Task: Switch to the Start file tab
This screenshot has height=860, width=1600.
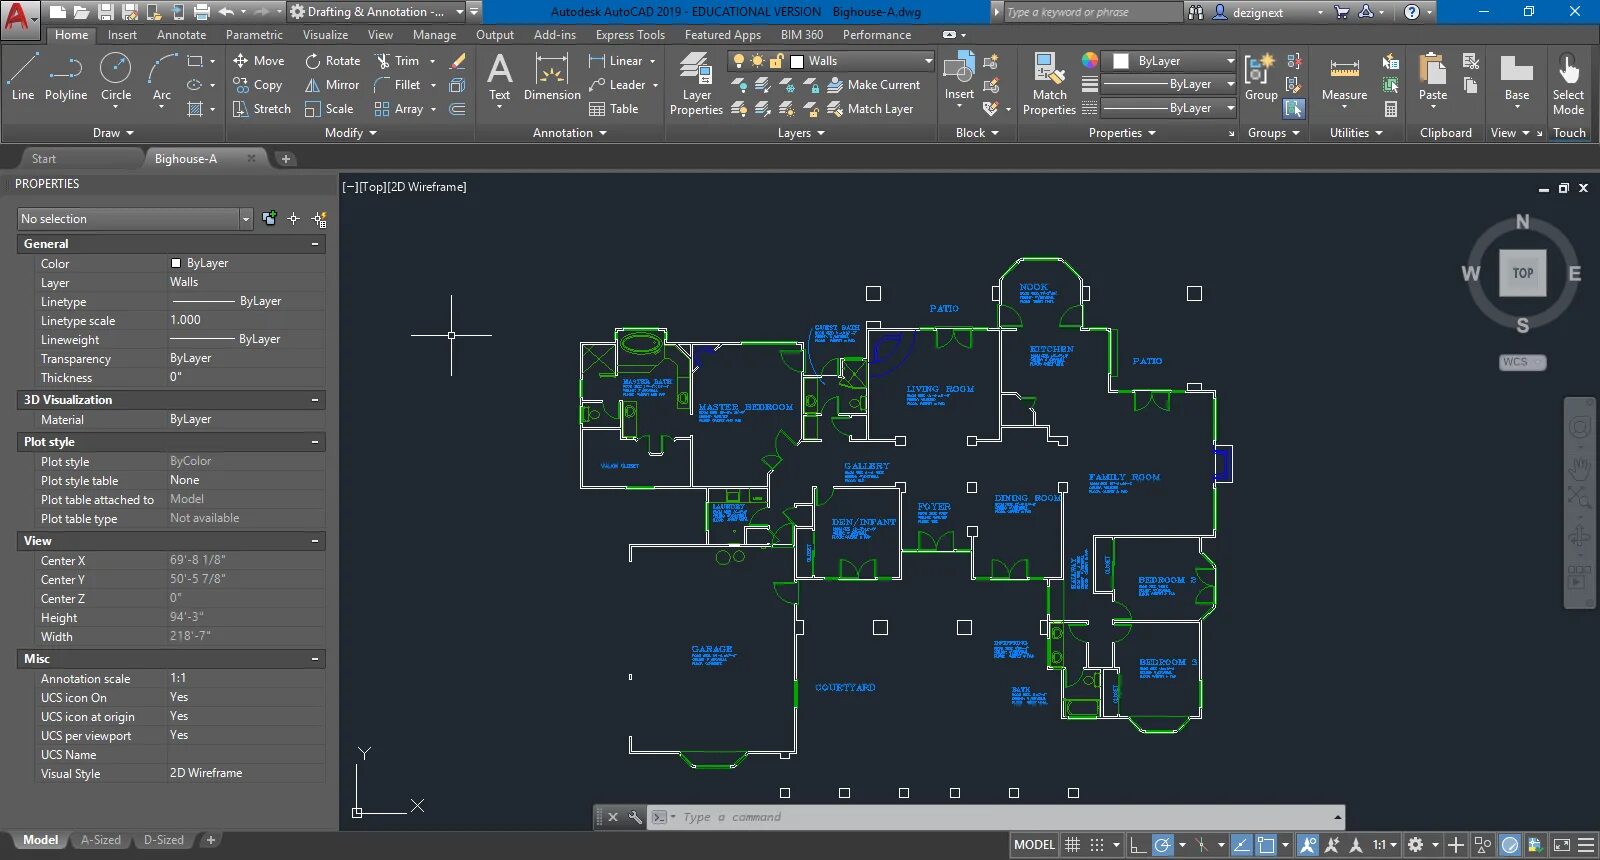Action: (44, 159)
